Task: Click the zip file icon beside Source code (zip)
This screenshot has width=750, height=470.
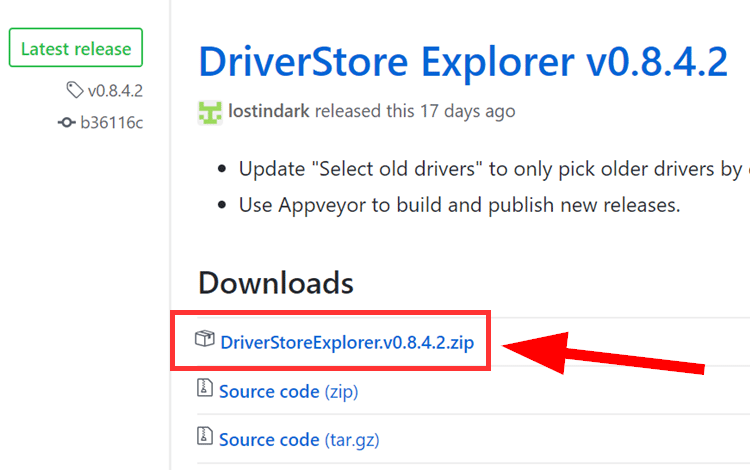Action: pos(205,387)
